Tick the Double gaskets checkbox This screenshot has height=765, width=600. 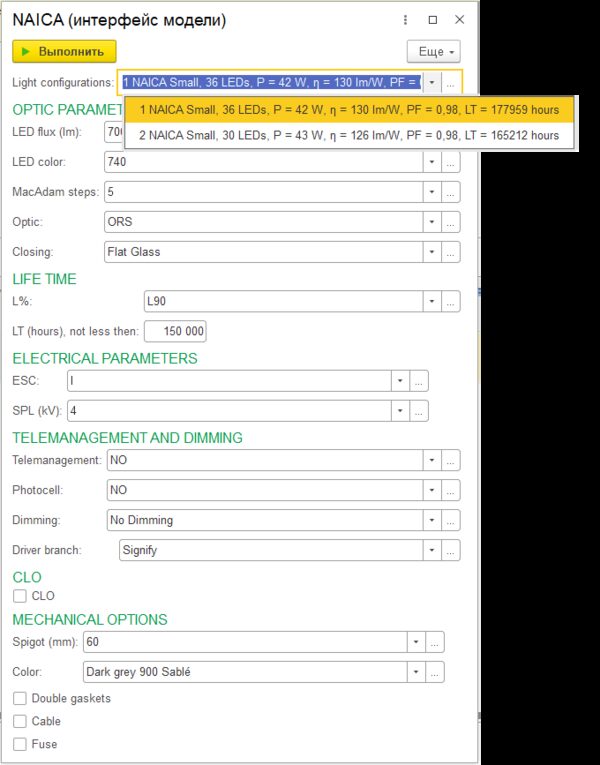(x=20, y=698)
